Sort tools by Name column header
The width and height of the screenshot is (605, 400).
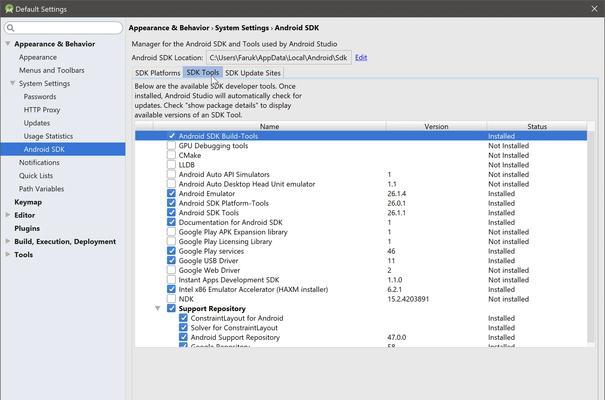pyautogui.click(x=269, y=126)
